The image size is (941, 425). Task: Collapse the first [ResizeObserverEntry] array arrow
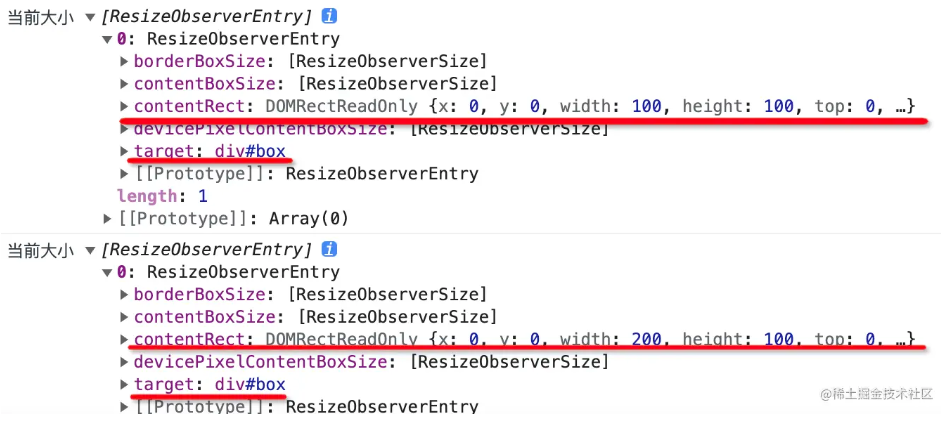tap(92, 17)
